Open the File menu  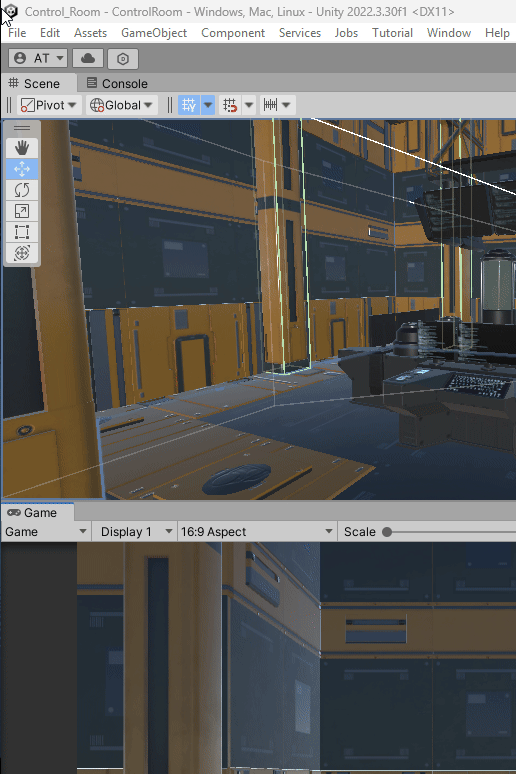[x=17, y=33]
